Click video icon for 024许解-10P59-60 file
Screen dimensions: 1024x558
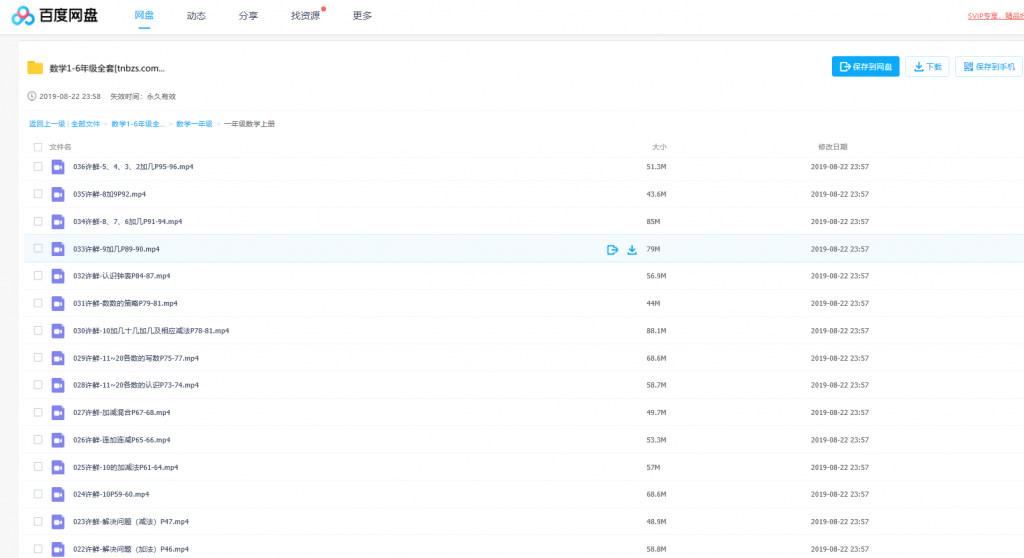pyautogui.click(x=58, y=494)
